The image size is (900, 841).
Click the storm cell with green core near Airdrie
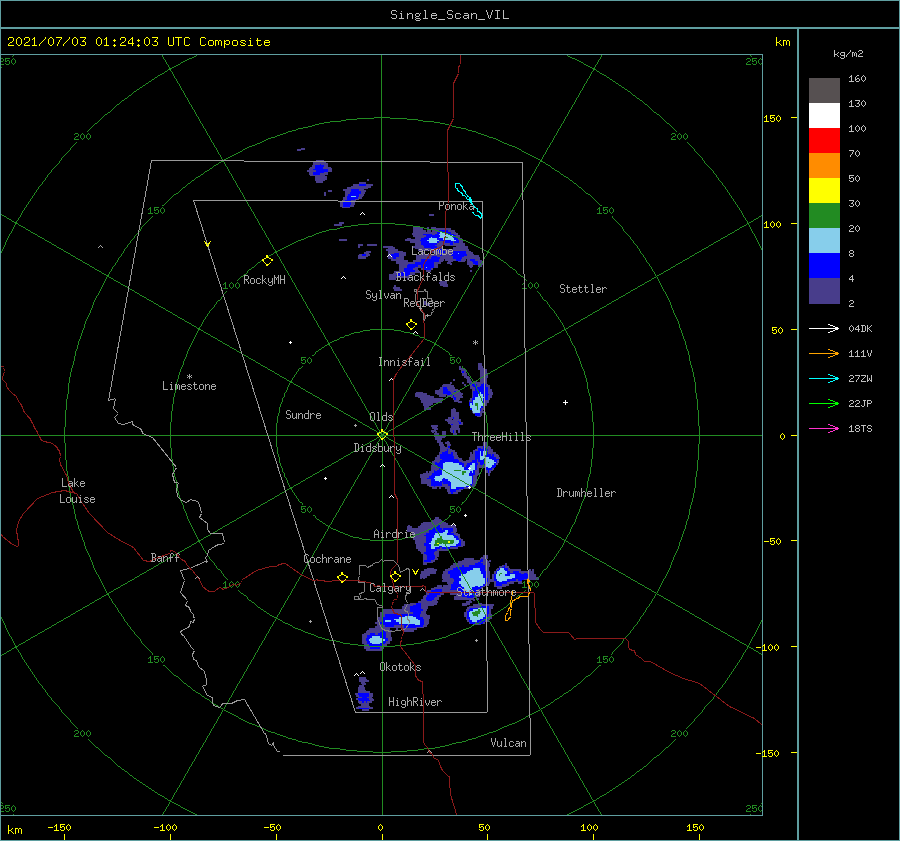click(x=441, y=540)
